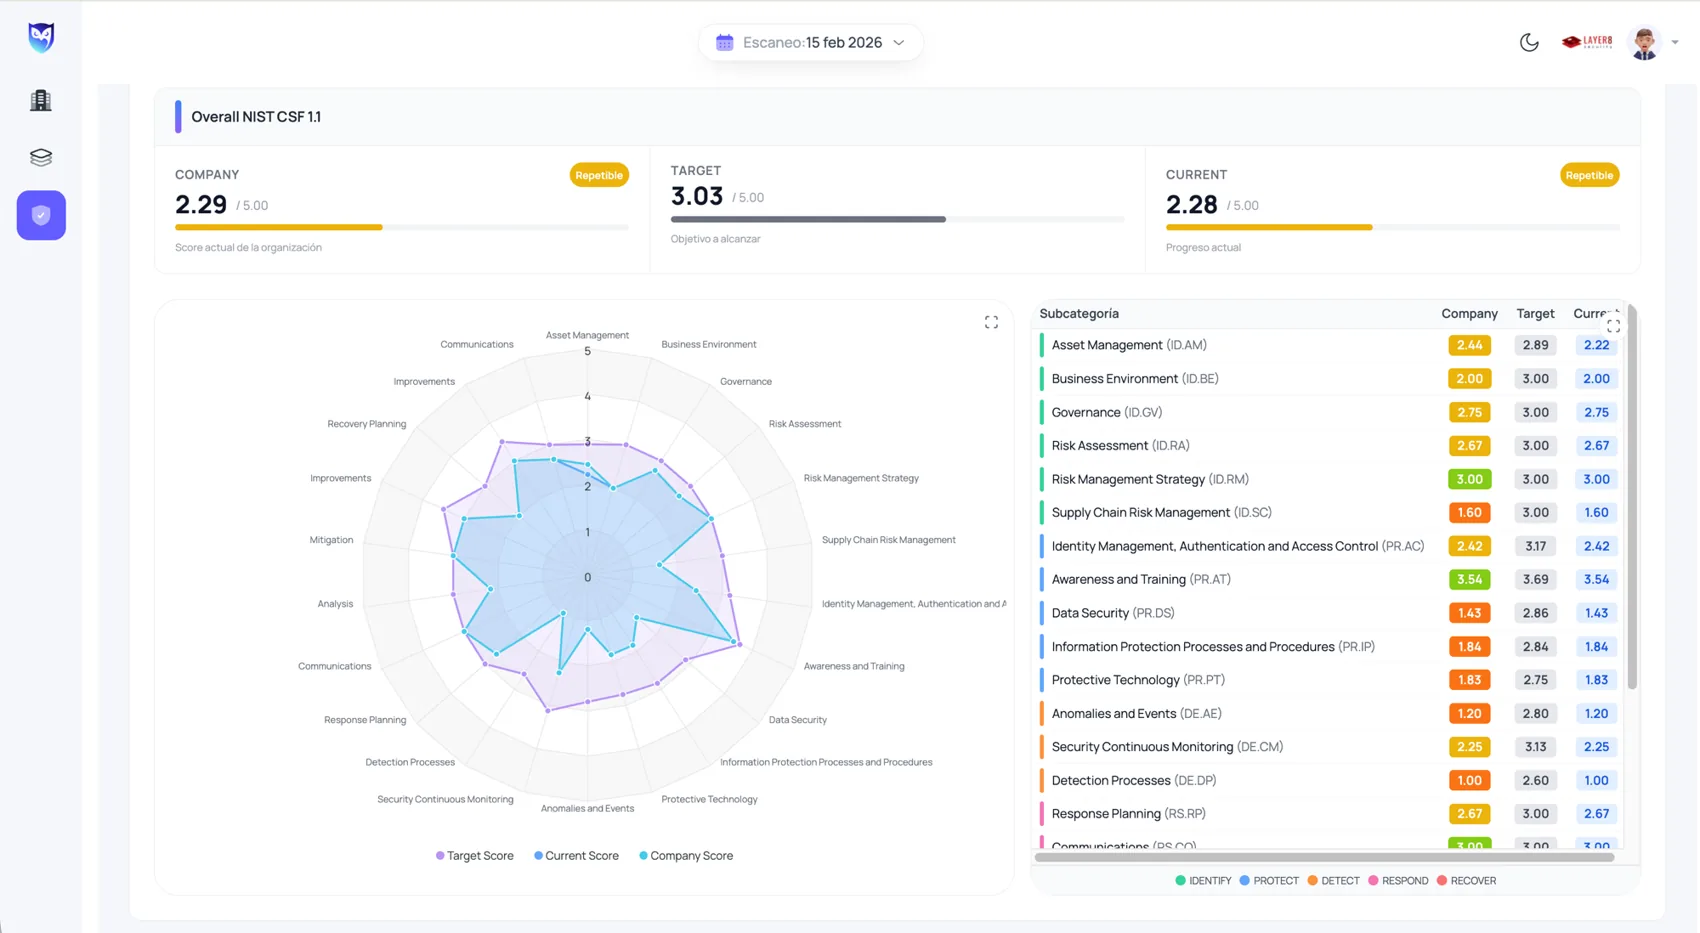This screenshot has height=933, width=1700.
Task: Select Business Environment (ID.BE) row
Action: pos(1329,379)
